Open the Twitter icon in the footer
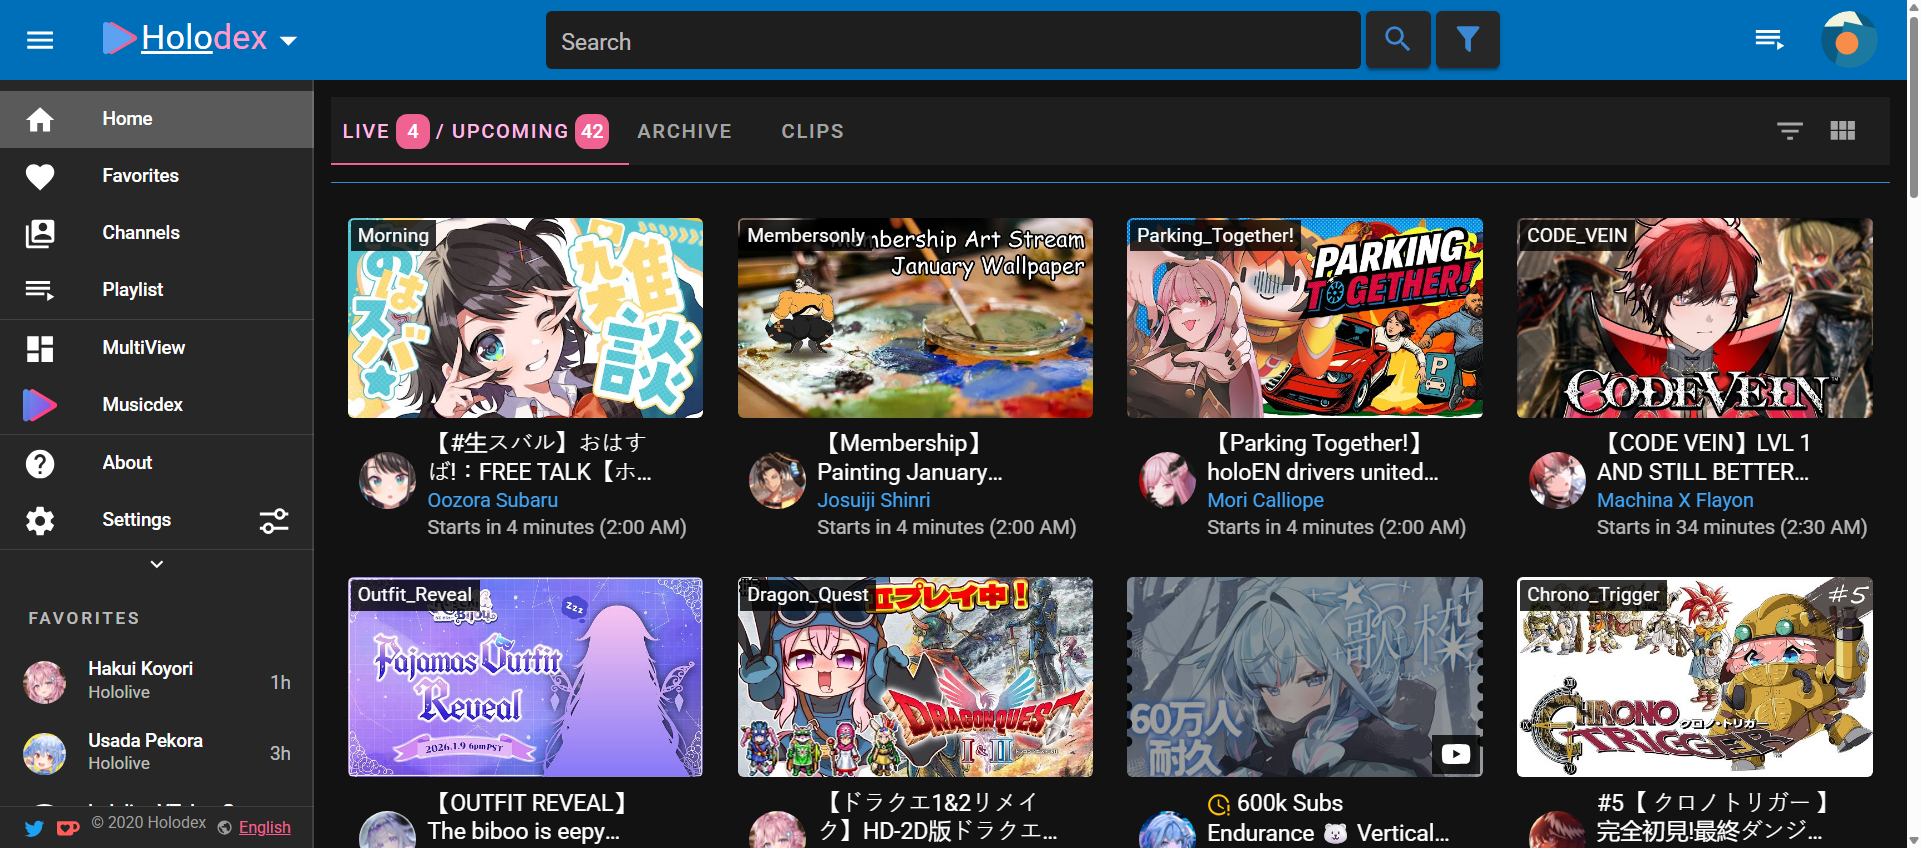The width and height of the screenshot is (1921, 848). click(x=34, y=828)
